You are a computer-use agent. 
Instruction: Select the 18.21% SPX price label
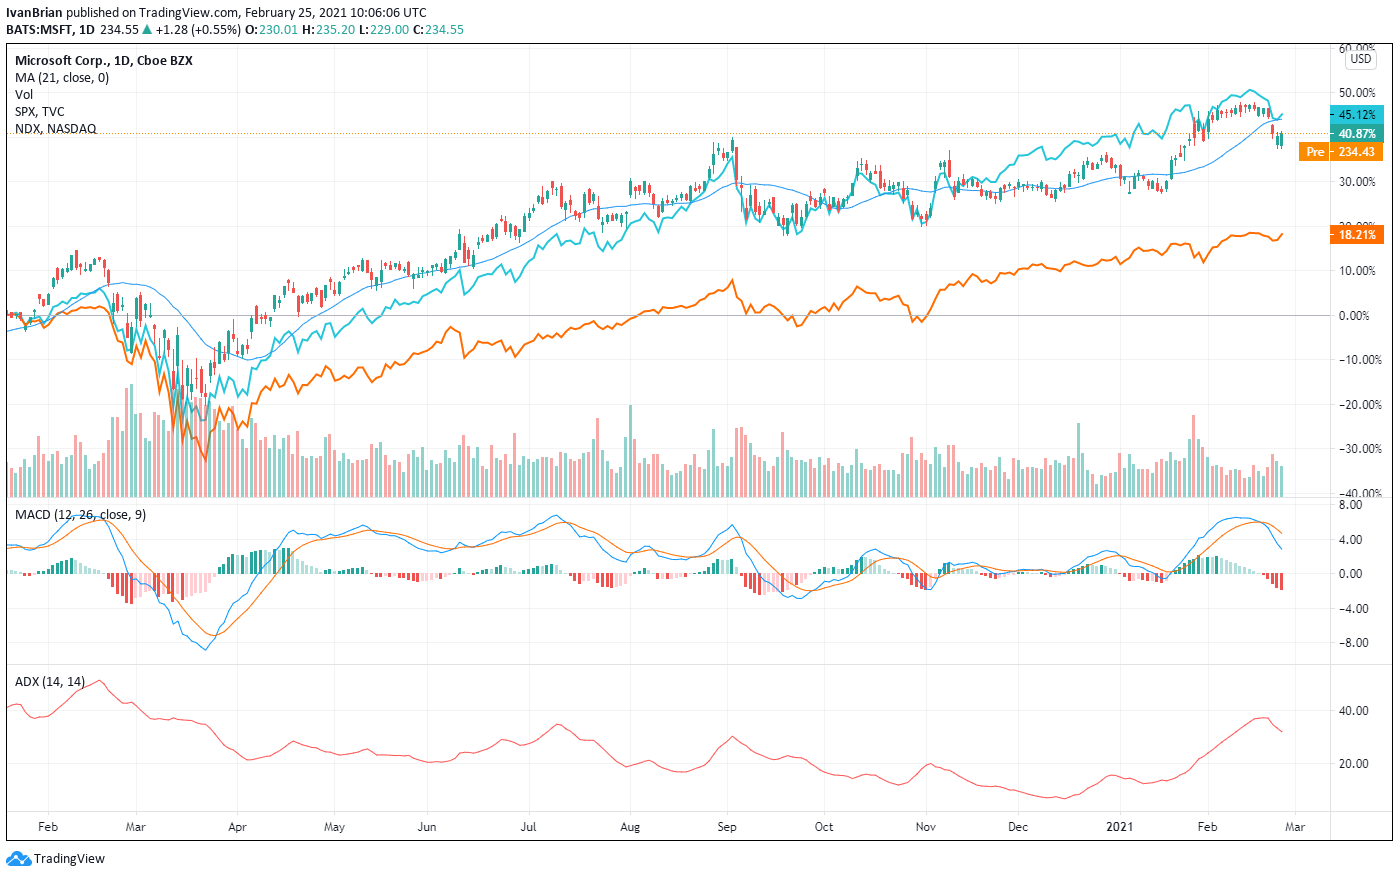1356,234
